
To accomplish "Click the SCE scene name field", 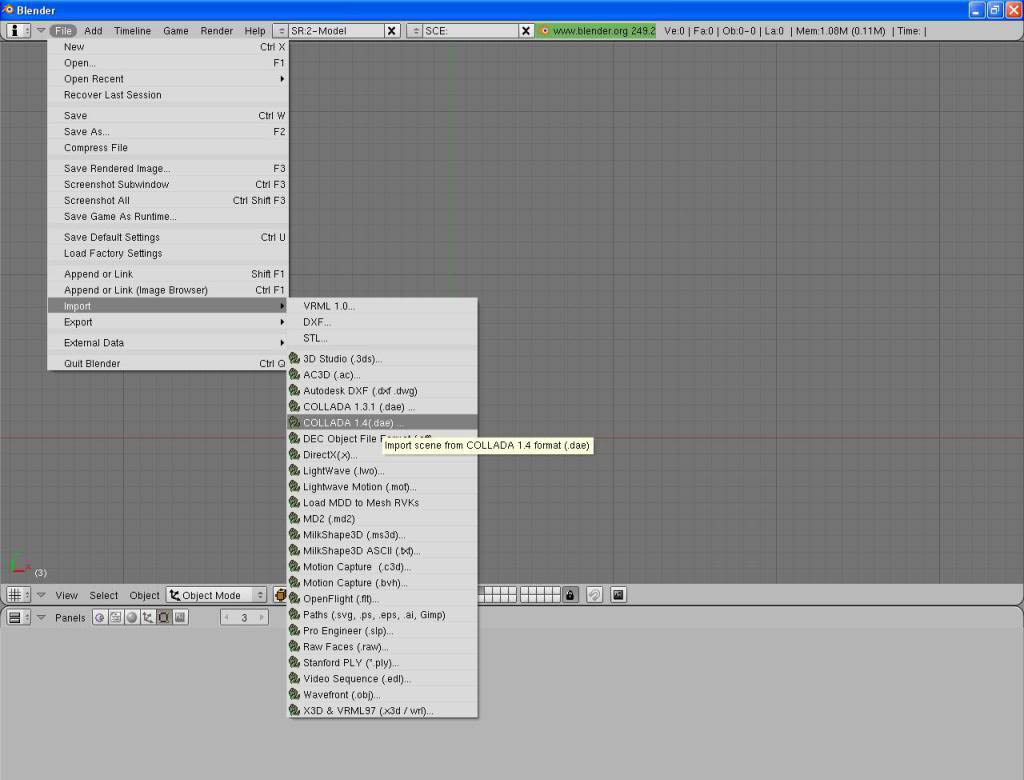I will pyautogui.click(x=470, y=31).
